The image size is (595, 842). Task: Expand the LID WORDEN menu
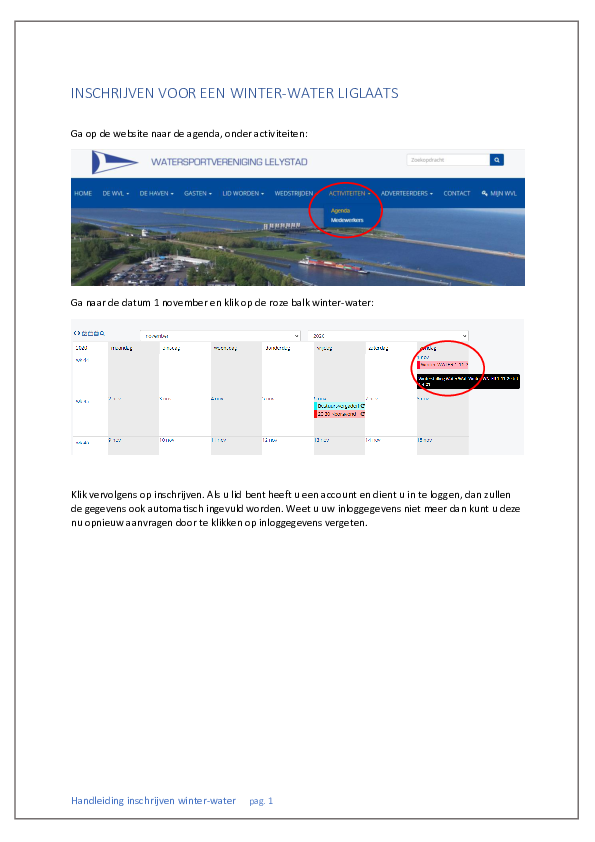coord(243,193)
